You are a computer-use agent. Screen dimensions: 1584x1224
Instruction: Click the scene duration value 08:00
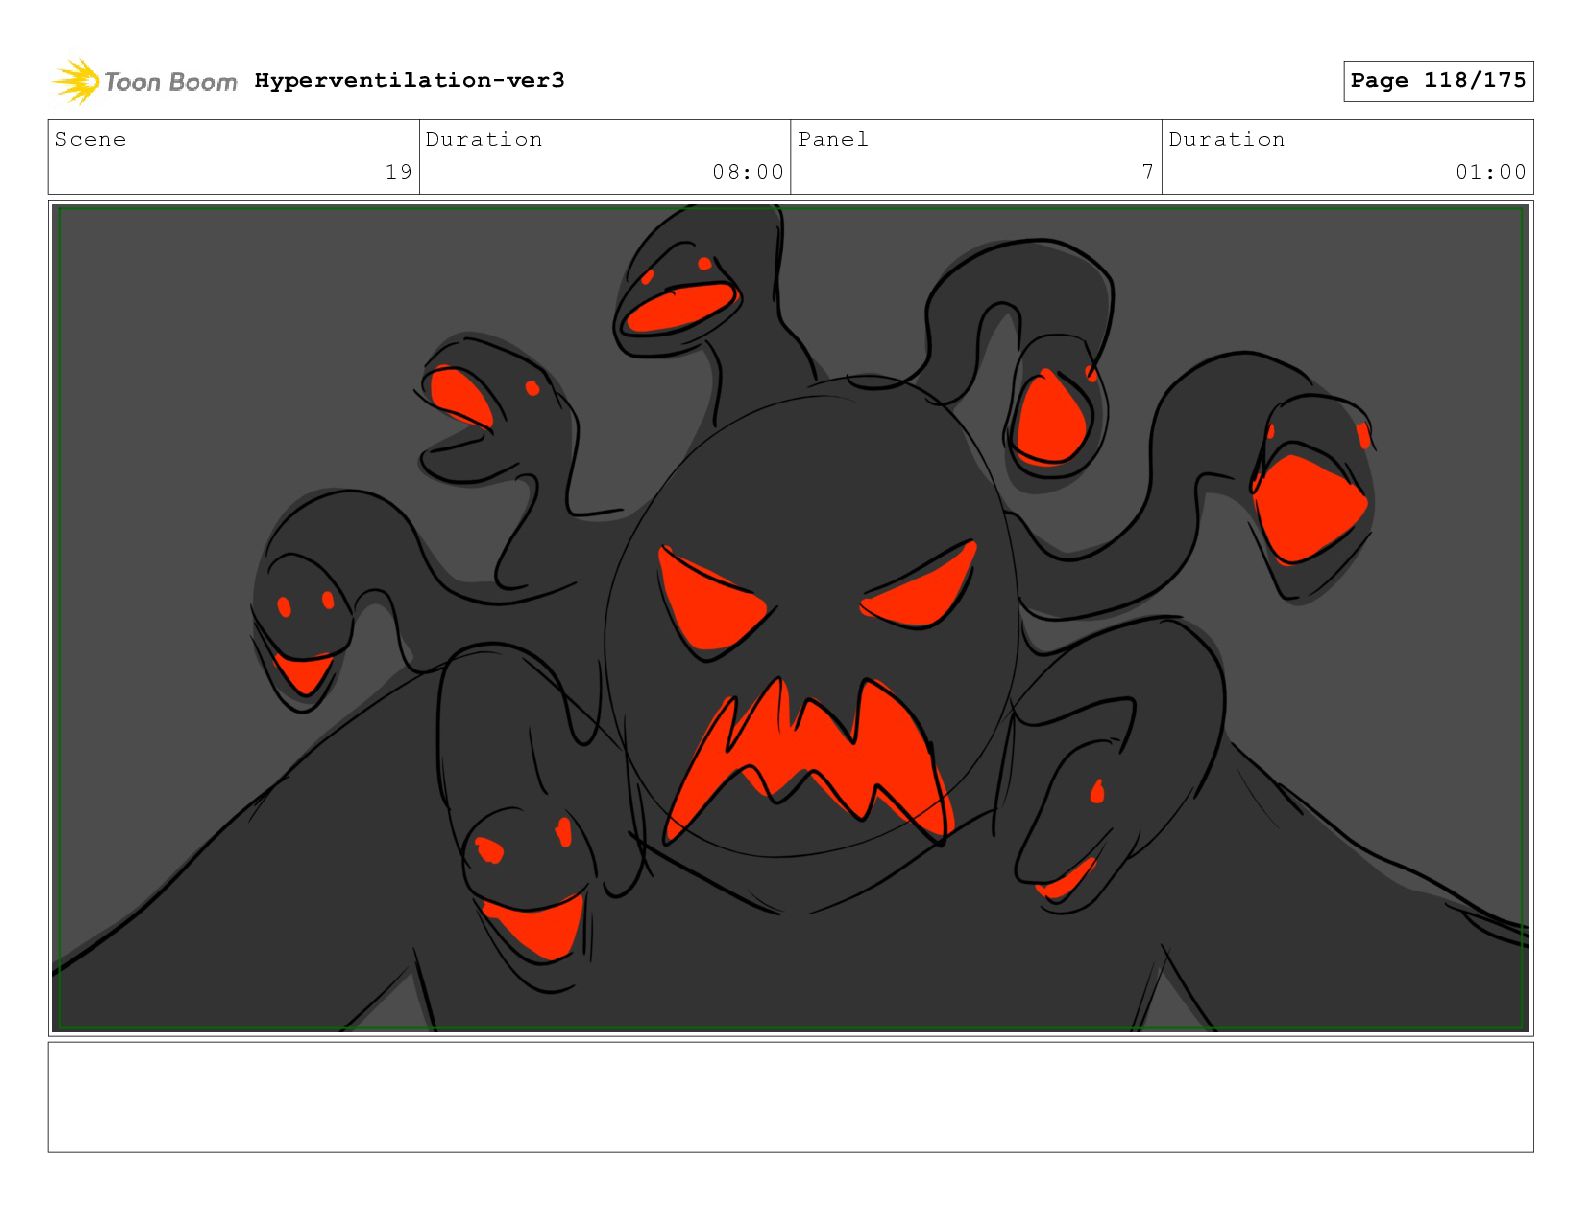click(748, 172)
